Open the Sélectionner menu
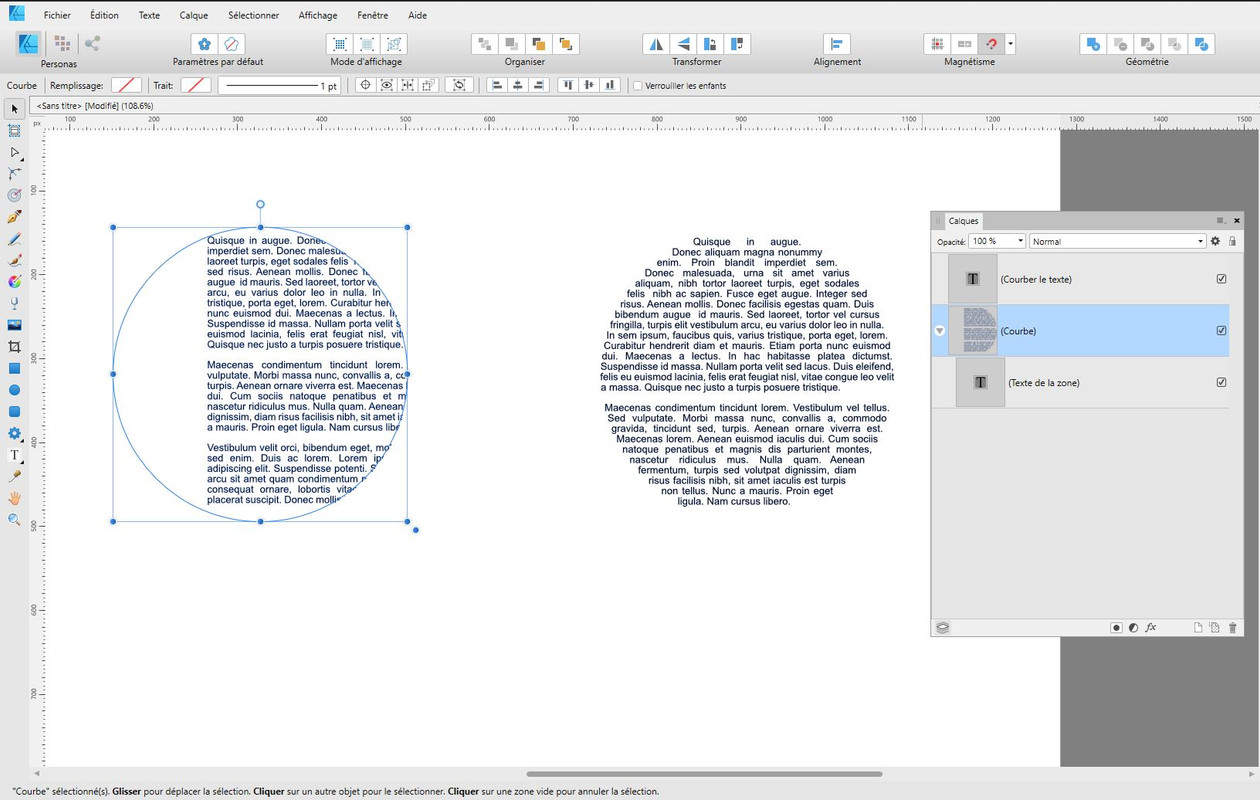1260x800 pixels. (x=254, y=15)
